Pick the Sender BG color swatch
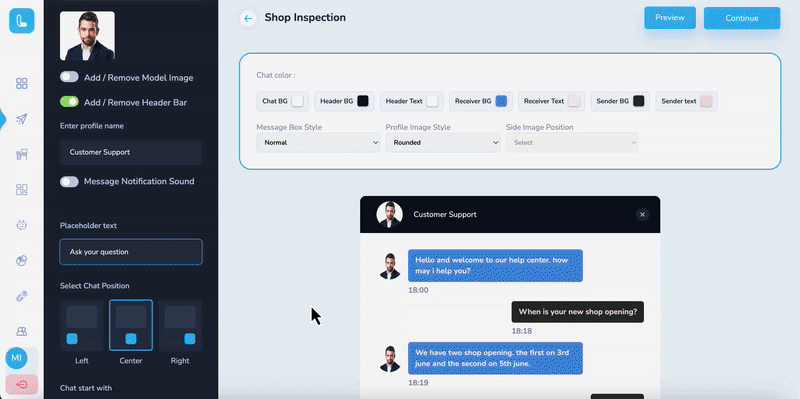 coord(639,101)
